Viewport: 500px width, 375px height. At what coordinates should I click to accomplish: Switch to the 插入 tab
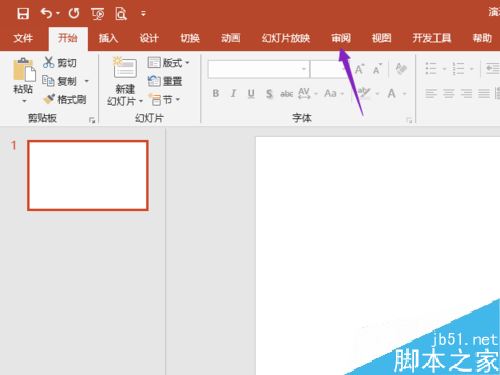108,38
